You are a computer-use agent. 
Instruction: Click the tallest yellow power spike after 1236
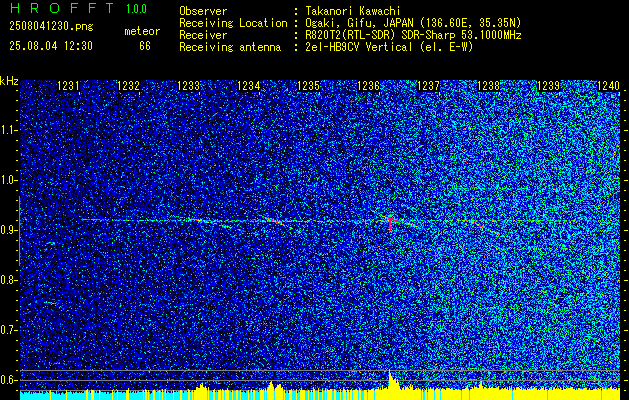390,379
